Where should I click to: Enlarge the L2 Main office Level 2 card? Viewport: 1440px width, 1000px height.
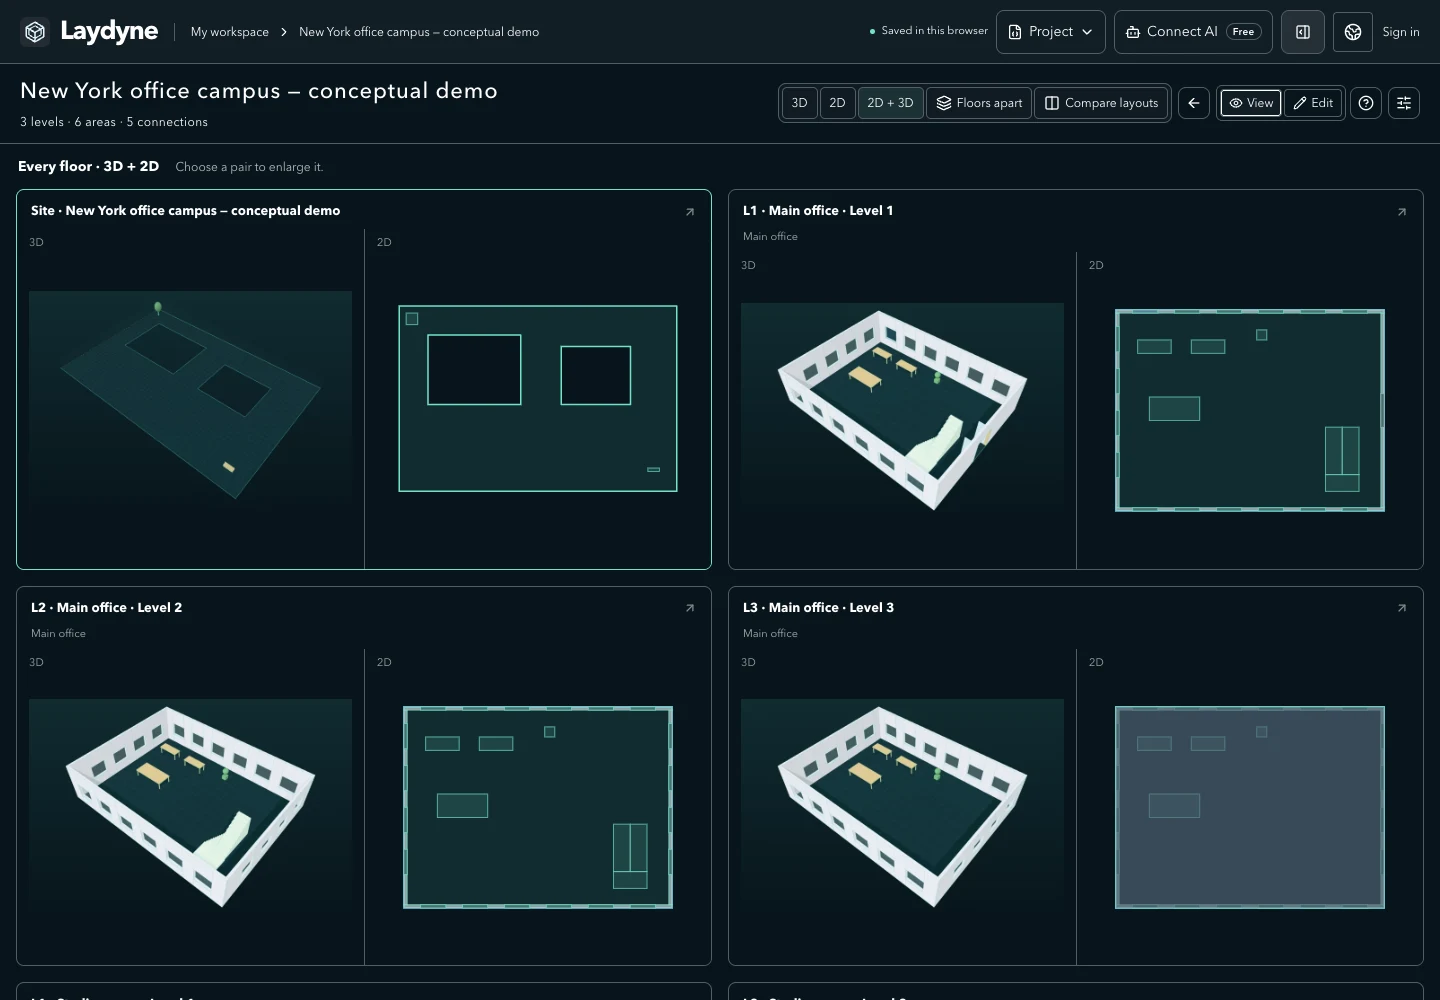[690, 608]
